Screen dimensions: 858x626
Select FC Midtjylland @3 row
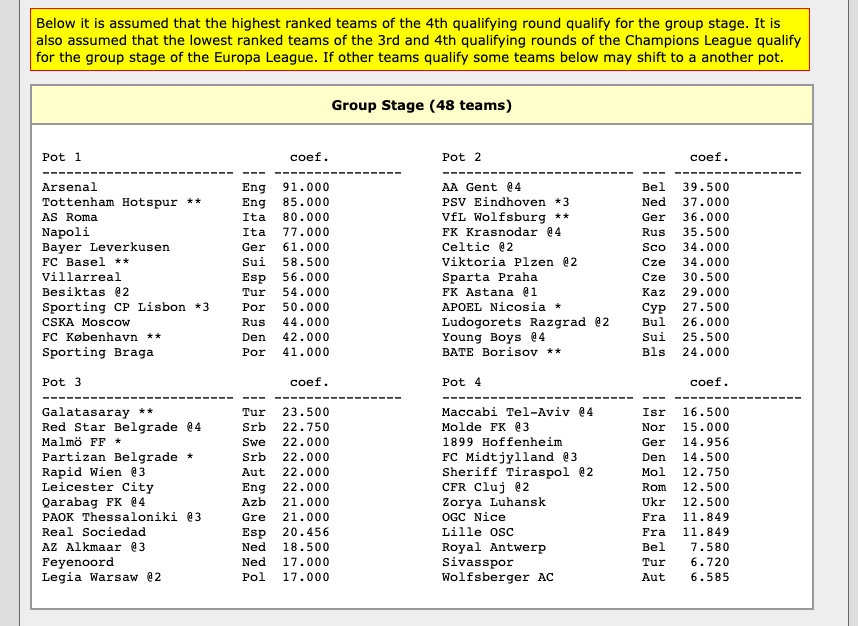pyautogui.click(x=585, y=457)
